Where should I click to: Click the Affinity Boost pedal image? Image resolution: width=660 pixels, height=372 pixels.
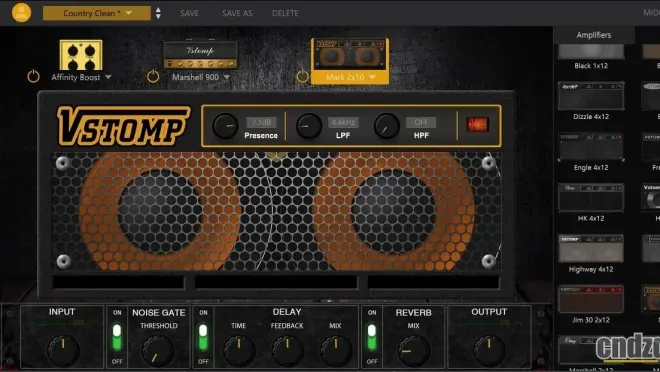81,55
